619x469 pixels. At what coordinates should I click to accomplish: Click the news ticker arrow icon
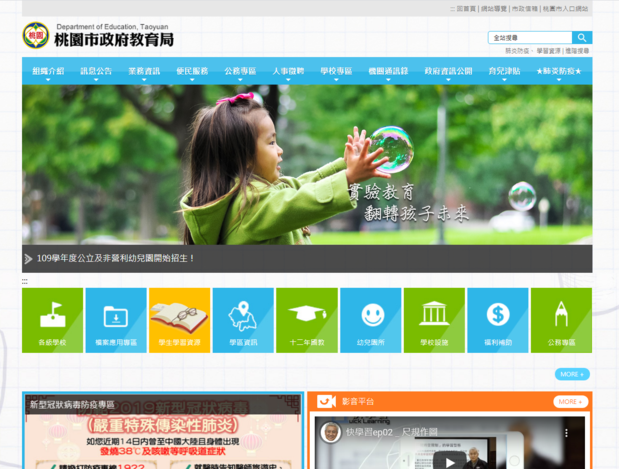pos(28,259)
